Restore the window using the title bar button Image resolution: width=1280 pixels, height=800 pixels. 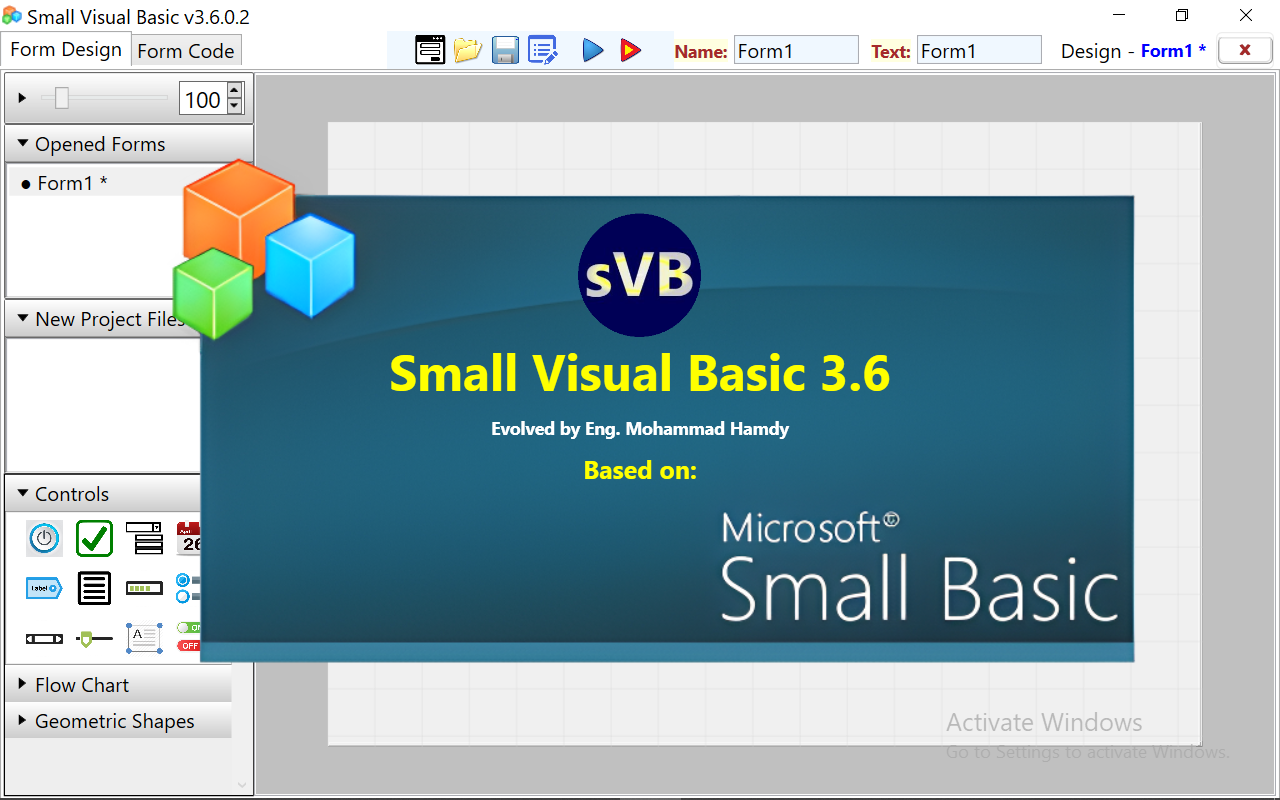click(1182, 15)
